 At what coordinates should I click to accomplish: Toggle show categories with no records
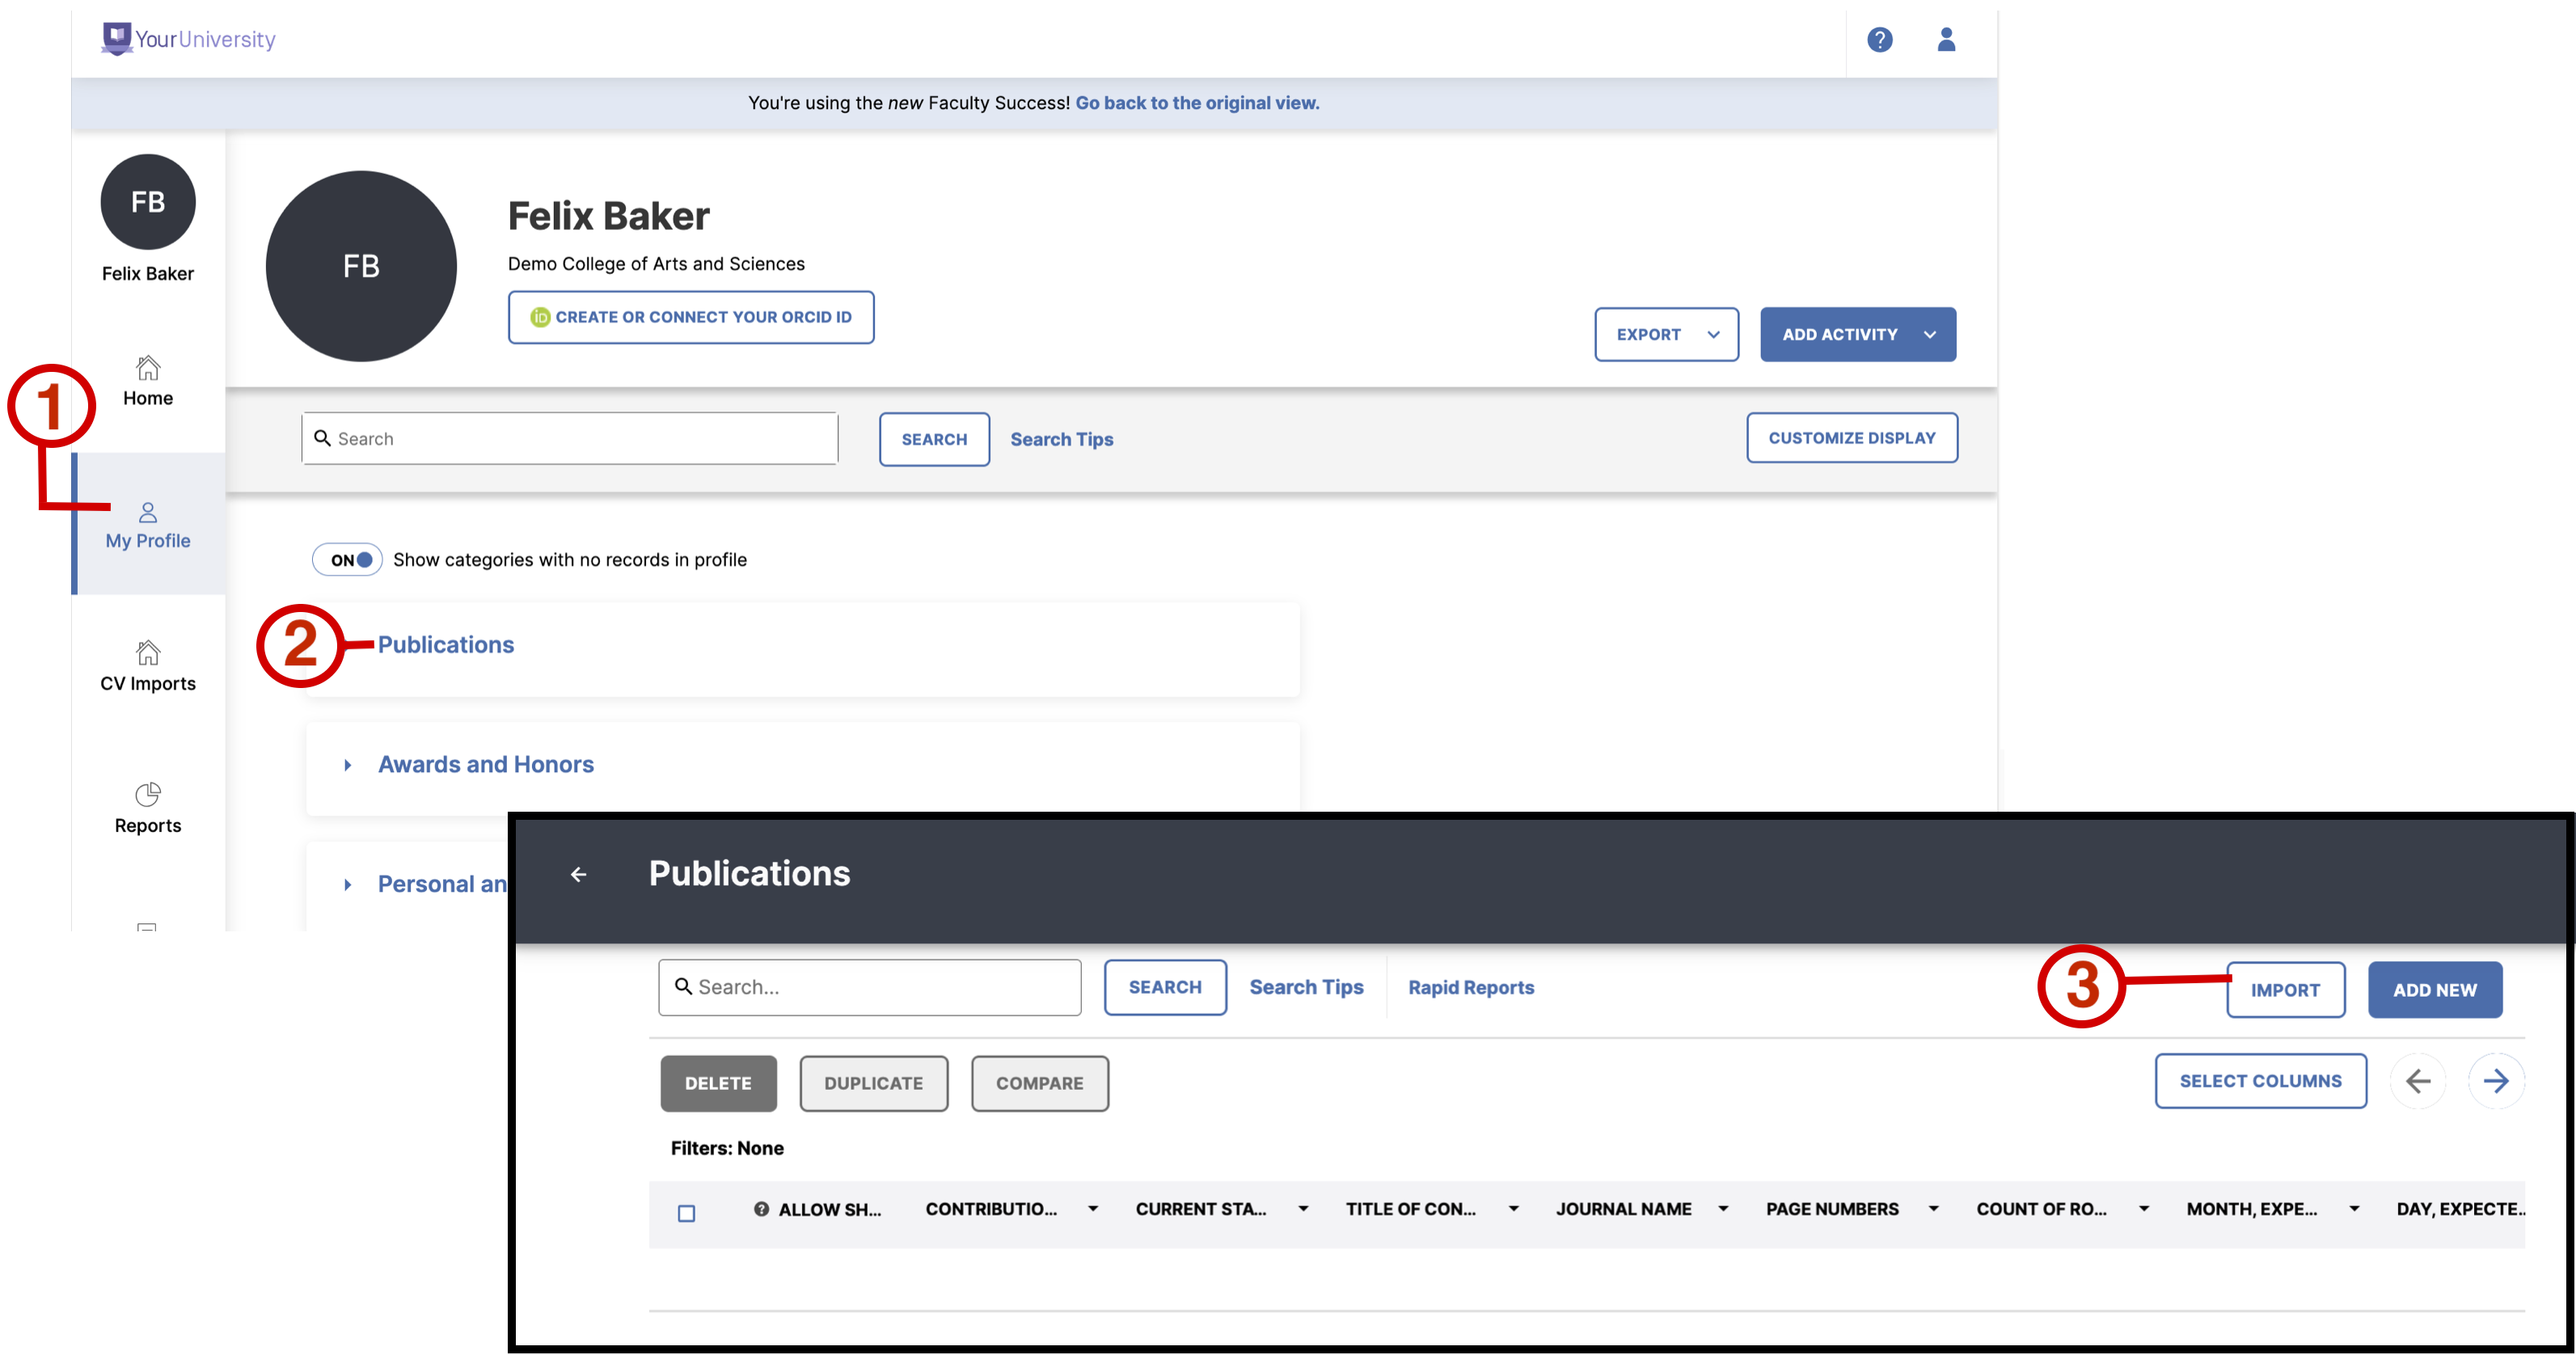[x=347, y=560]
